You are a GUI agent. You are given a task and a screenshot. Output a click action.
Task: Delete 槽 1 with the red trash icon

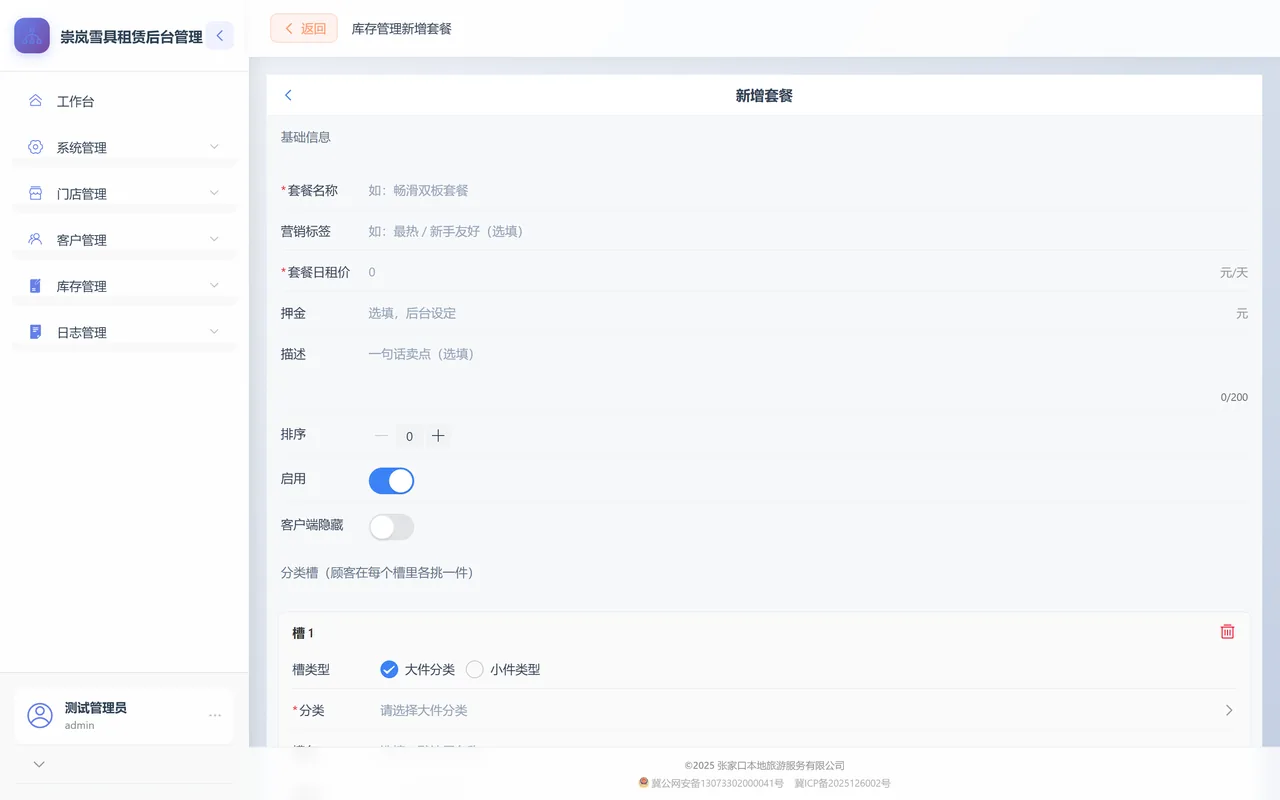1227,632
